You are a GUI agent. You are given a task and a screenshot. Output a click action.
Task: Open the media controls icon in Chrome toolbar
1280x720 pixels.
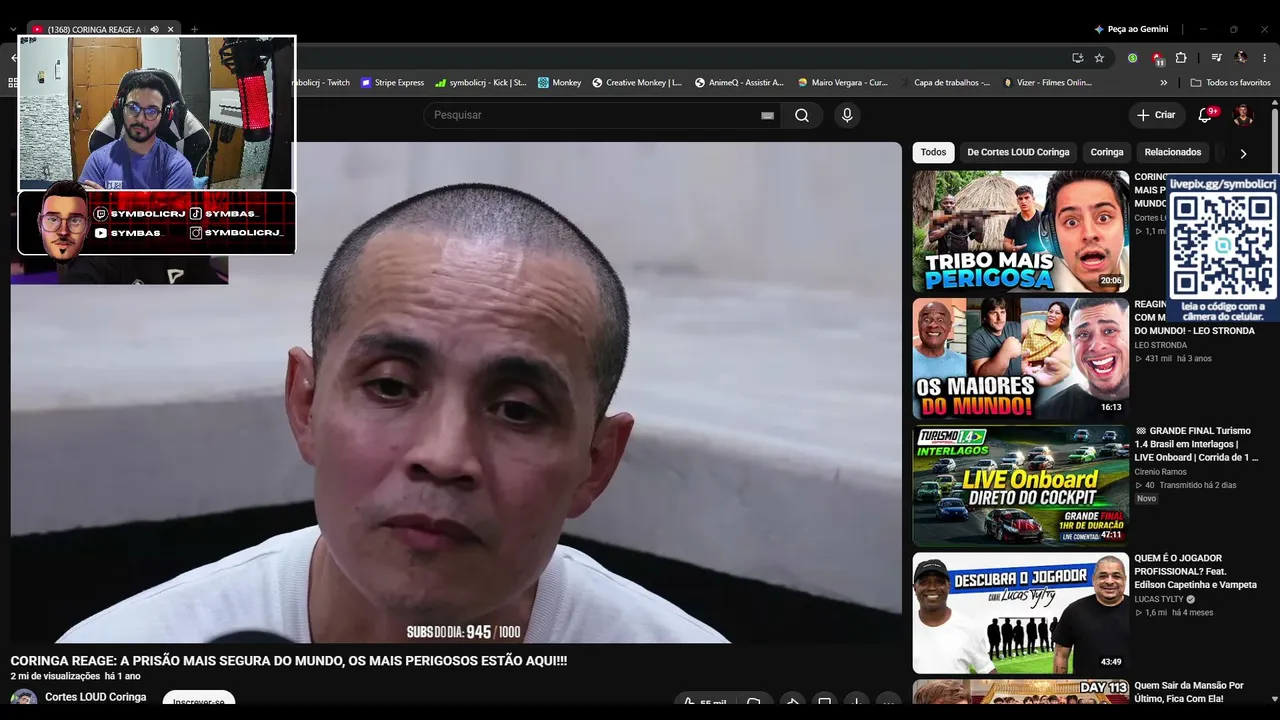coord(1217,58)
